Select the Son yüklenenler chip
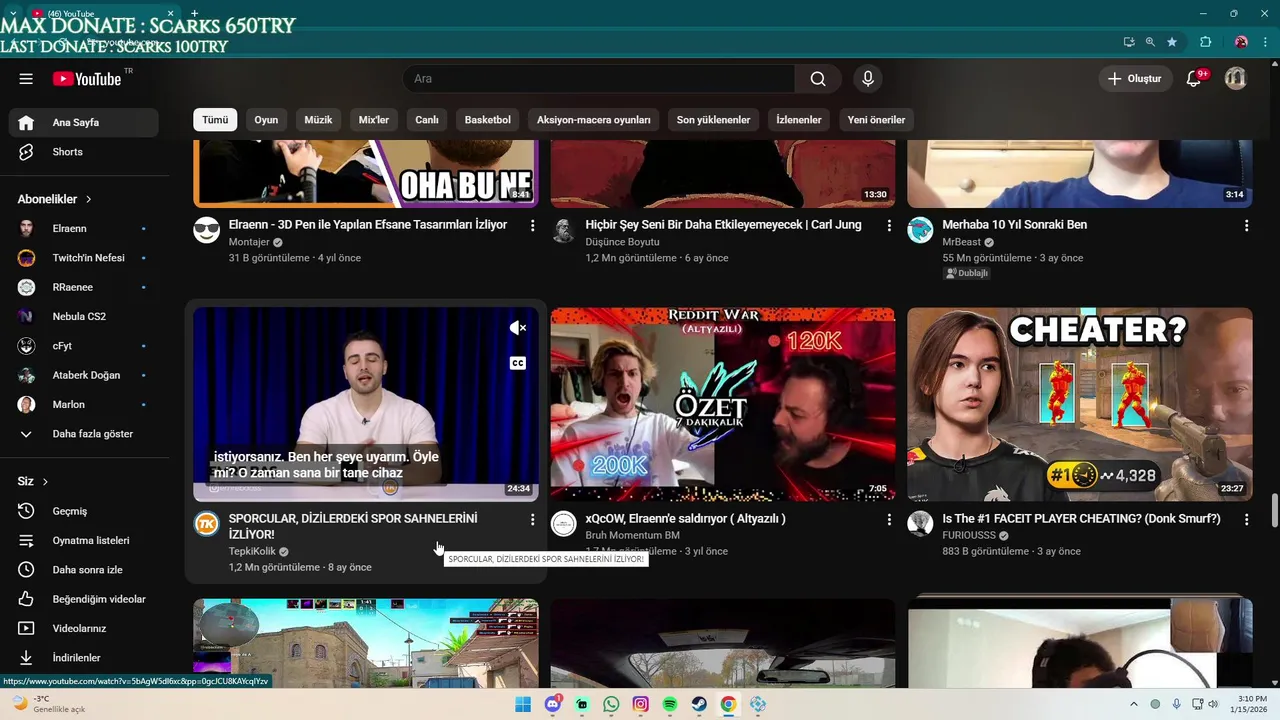The image size is (1280, 720). pyautogui.click(x=713, y=120)
